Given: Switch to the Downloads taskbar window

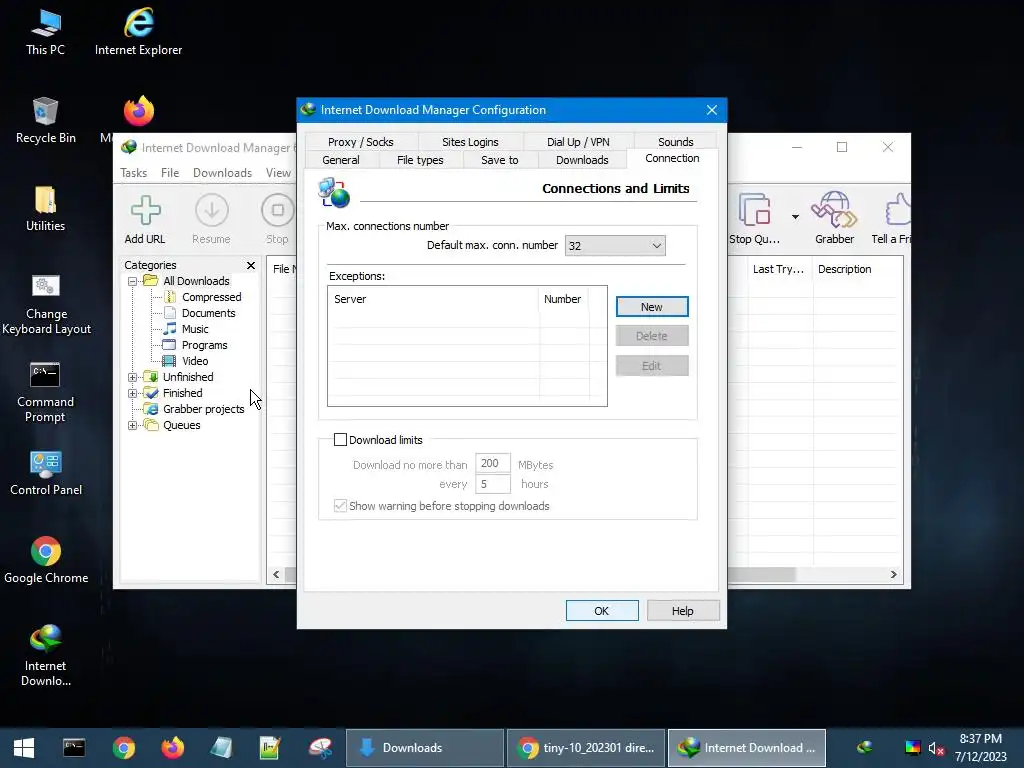Looking at the screenshot, I should pyautogui.click(x=424, y=748).
